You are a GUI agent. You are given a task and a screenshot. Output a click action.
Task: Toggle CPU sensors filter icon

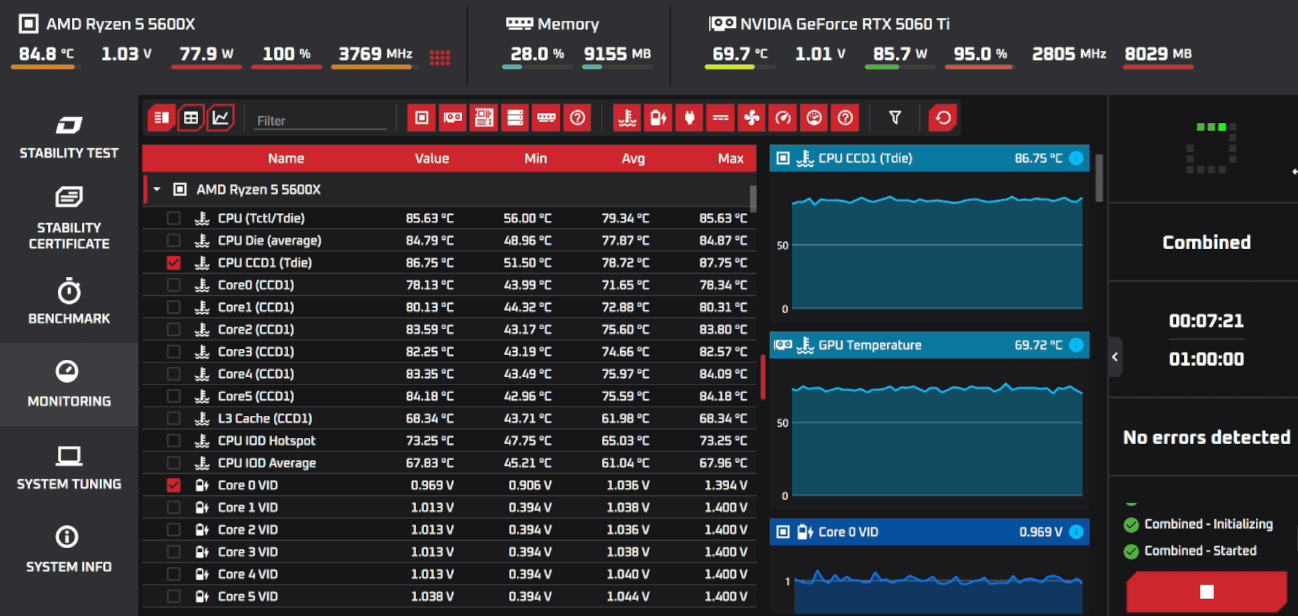(x=422, y=118)
